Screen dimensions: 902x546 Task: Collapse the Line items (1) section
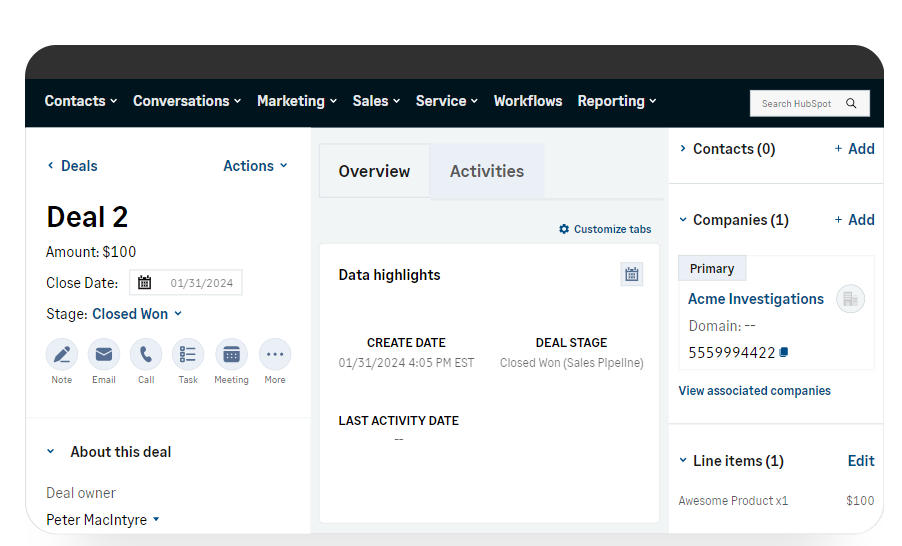(x=683, y=461)
